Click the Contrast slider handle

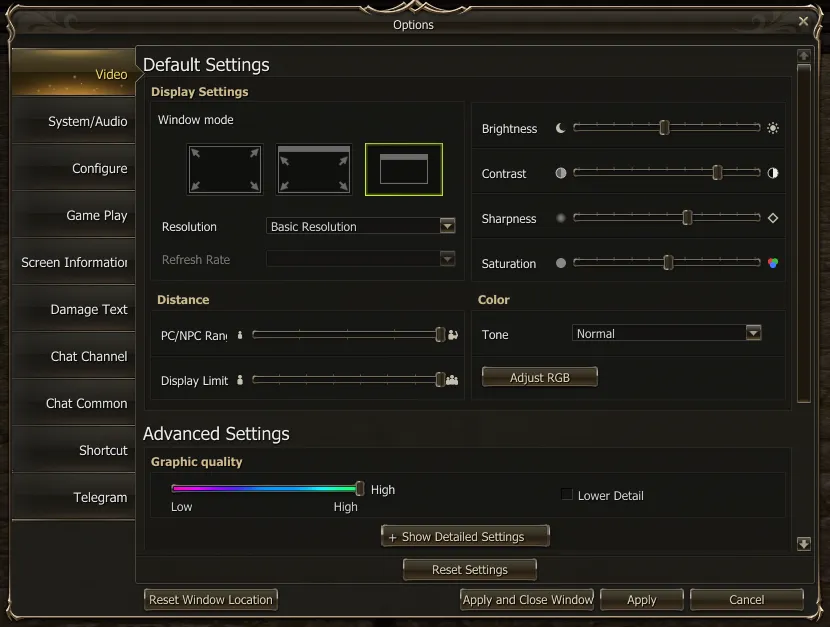pyautogui.click(x=717, y=172)
